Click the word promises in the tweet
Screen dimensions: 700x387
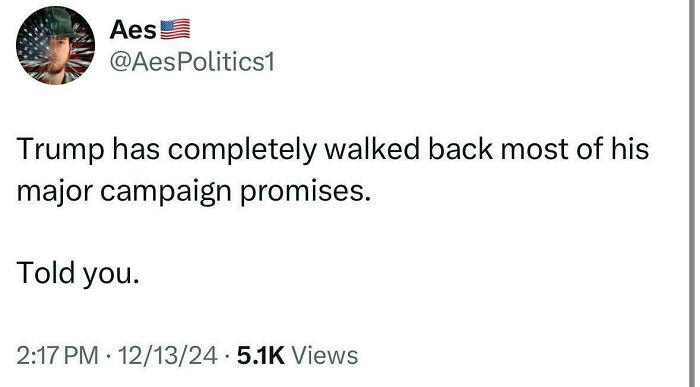[x=306, y=193]
